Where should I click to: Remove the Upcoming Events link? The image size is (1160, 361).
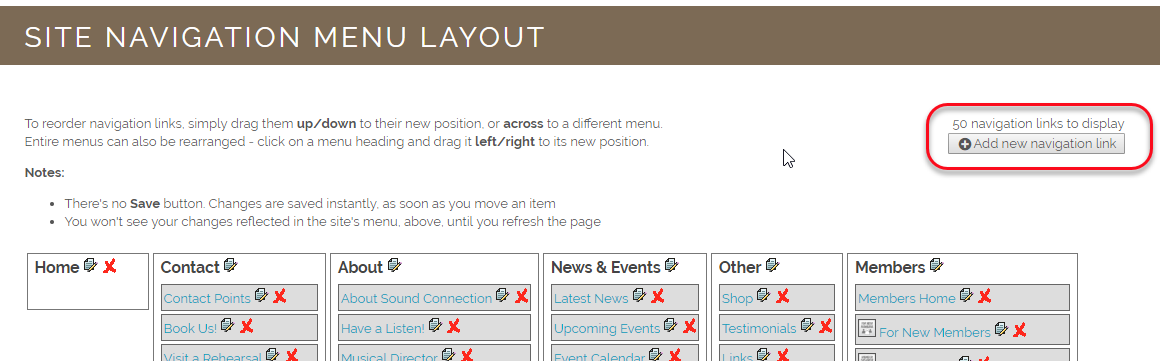tap(689, 325)
